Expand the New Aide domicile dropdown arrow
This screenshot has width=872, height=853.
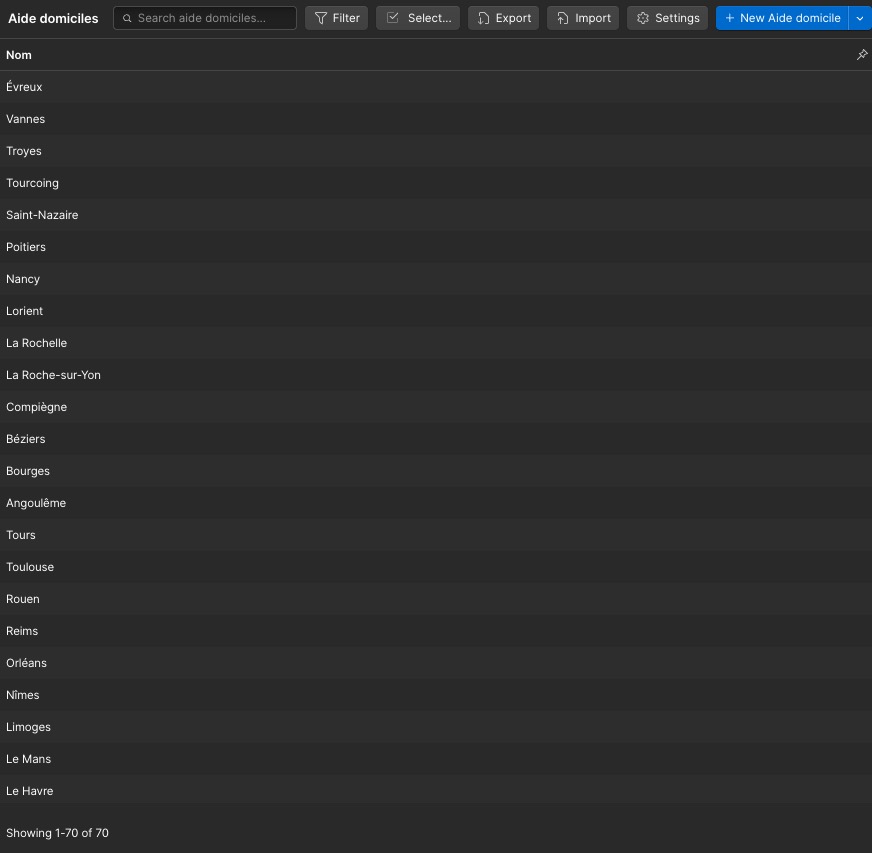[x=860, y=18]
